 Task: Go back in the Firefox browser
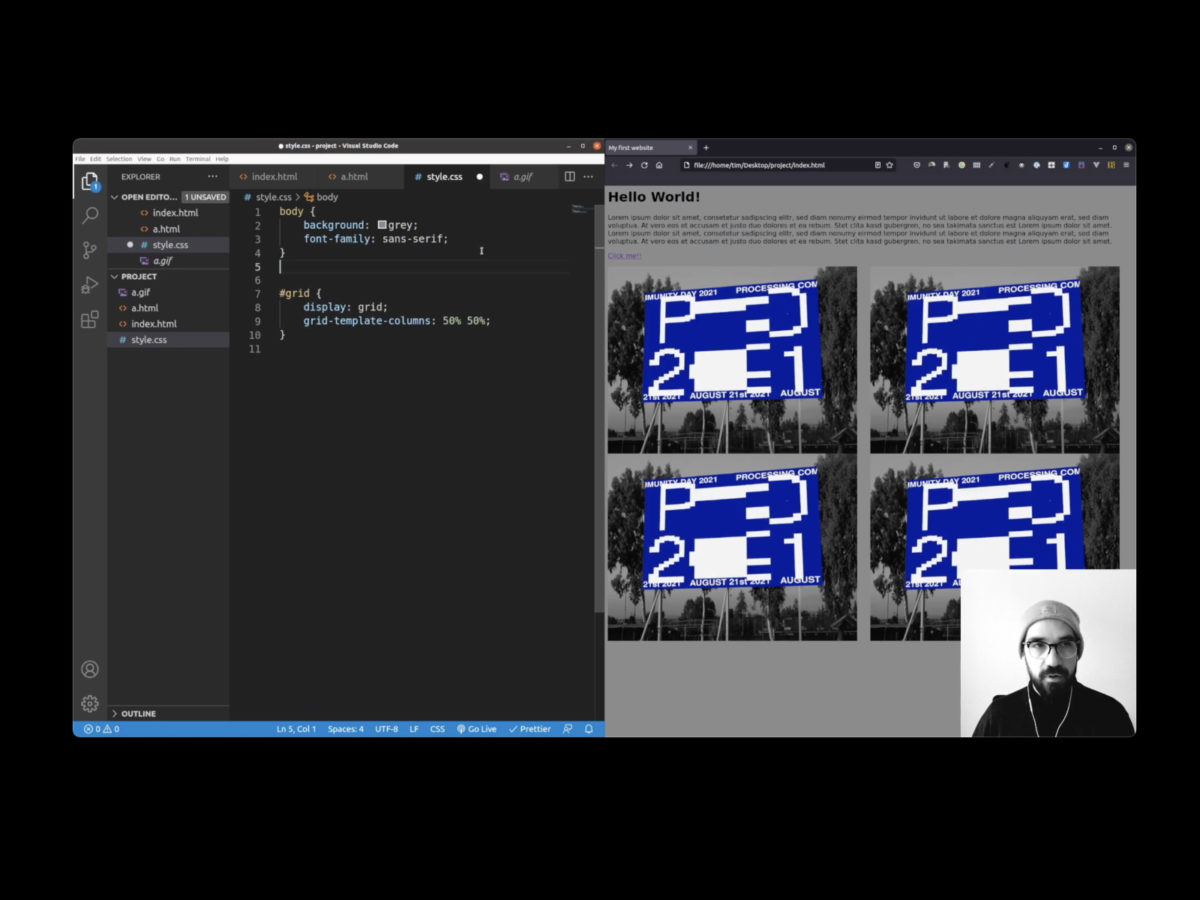(614, 165)
